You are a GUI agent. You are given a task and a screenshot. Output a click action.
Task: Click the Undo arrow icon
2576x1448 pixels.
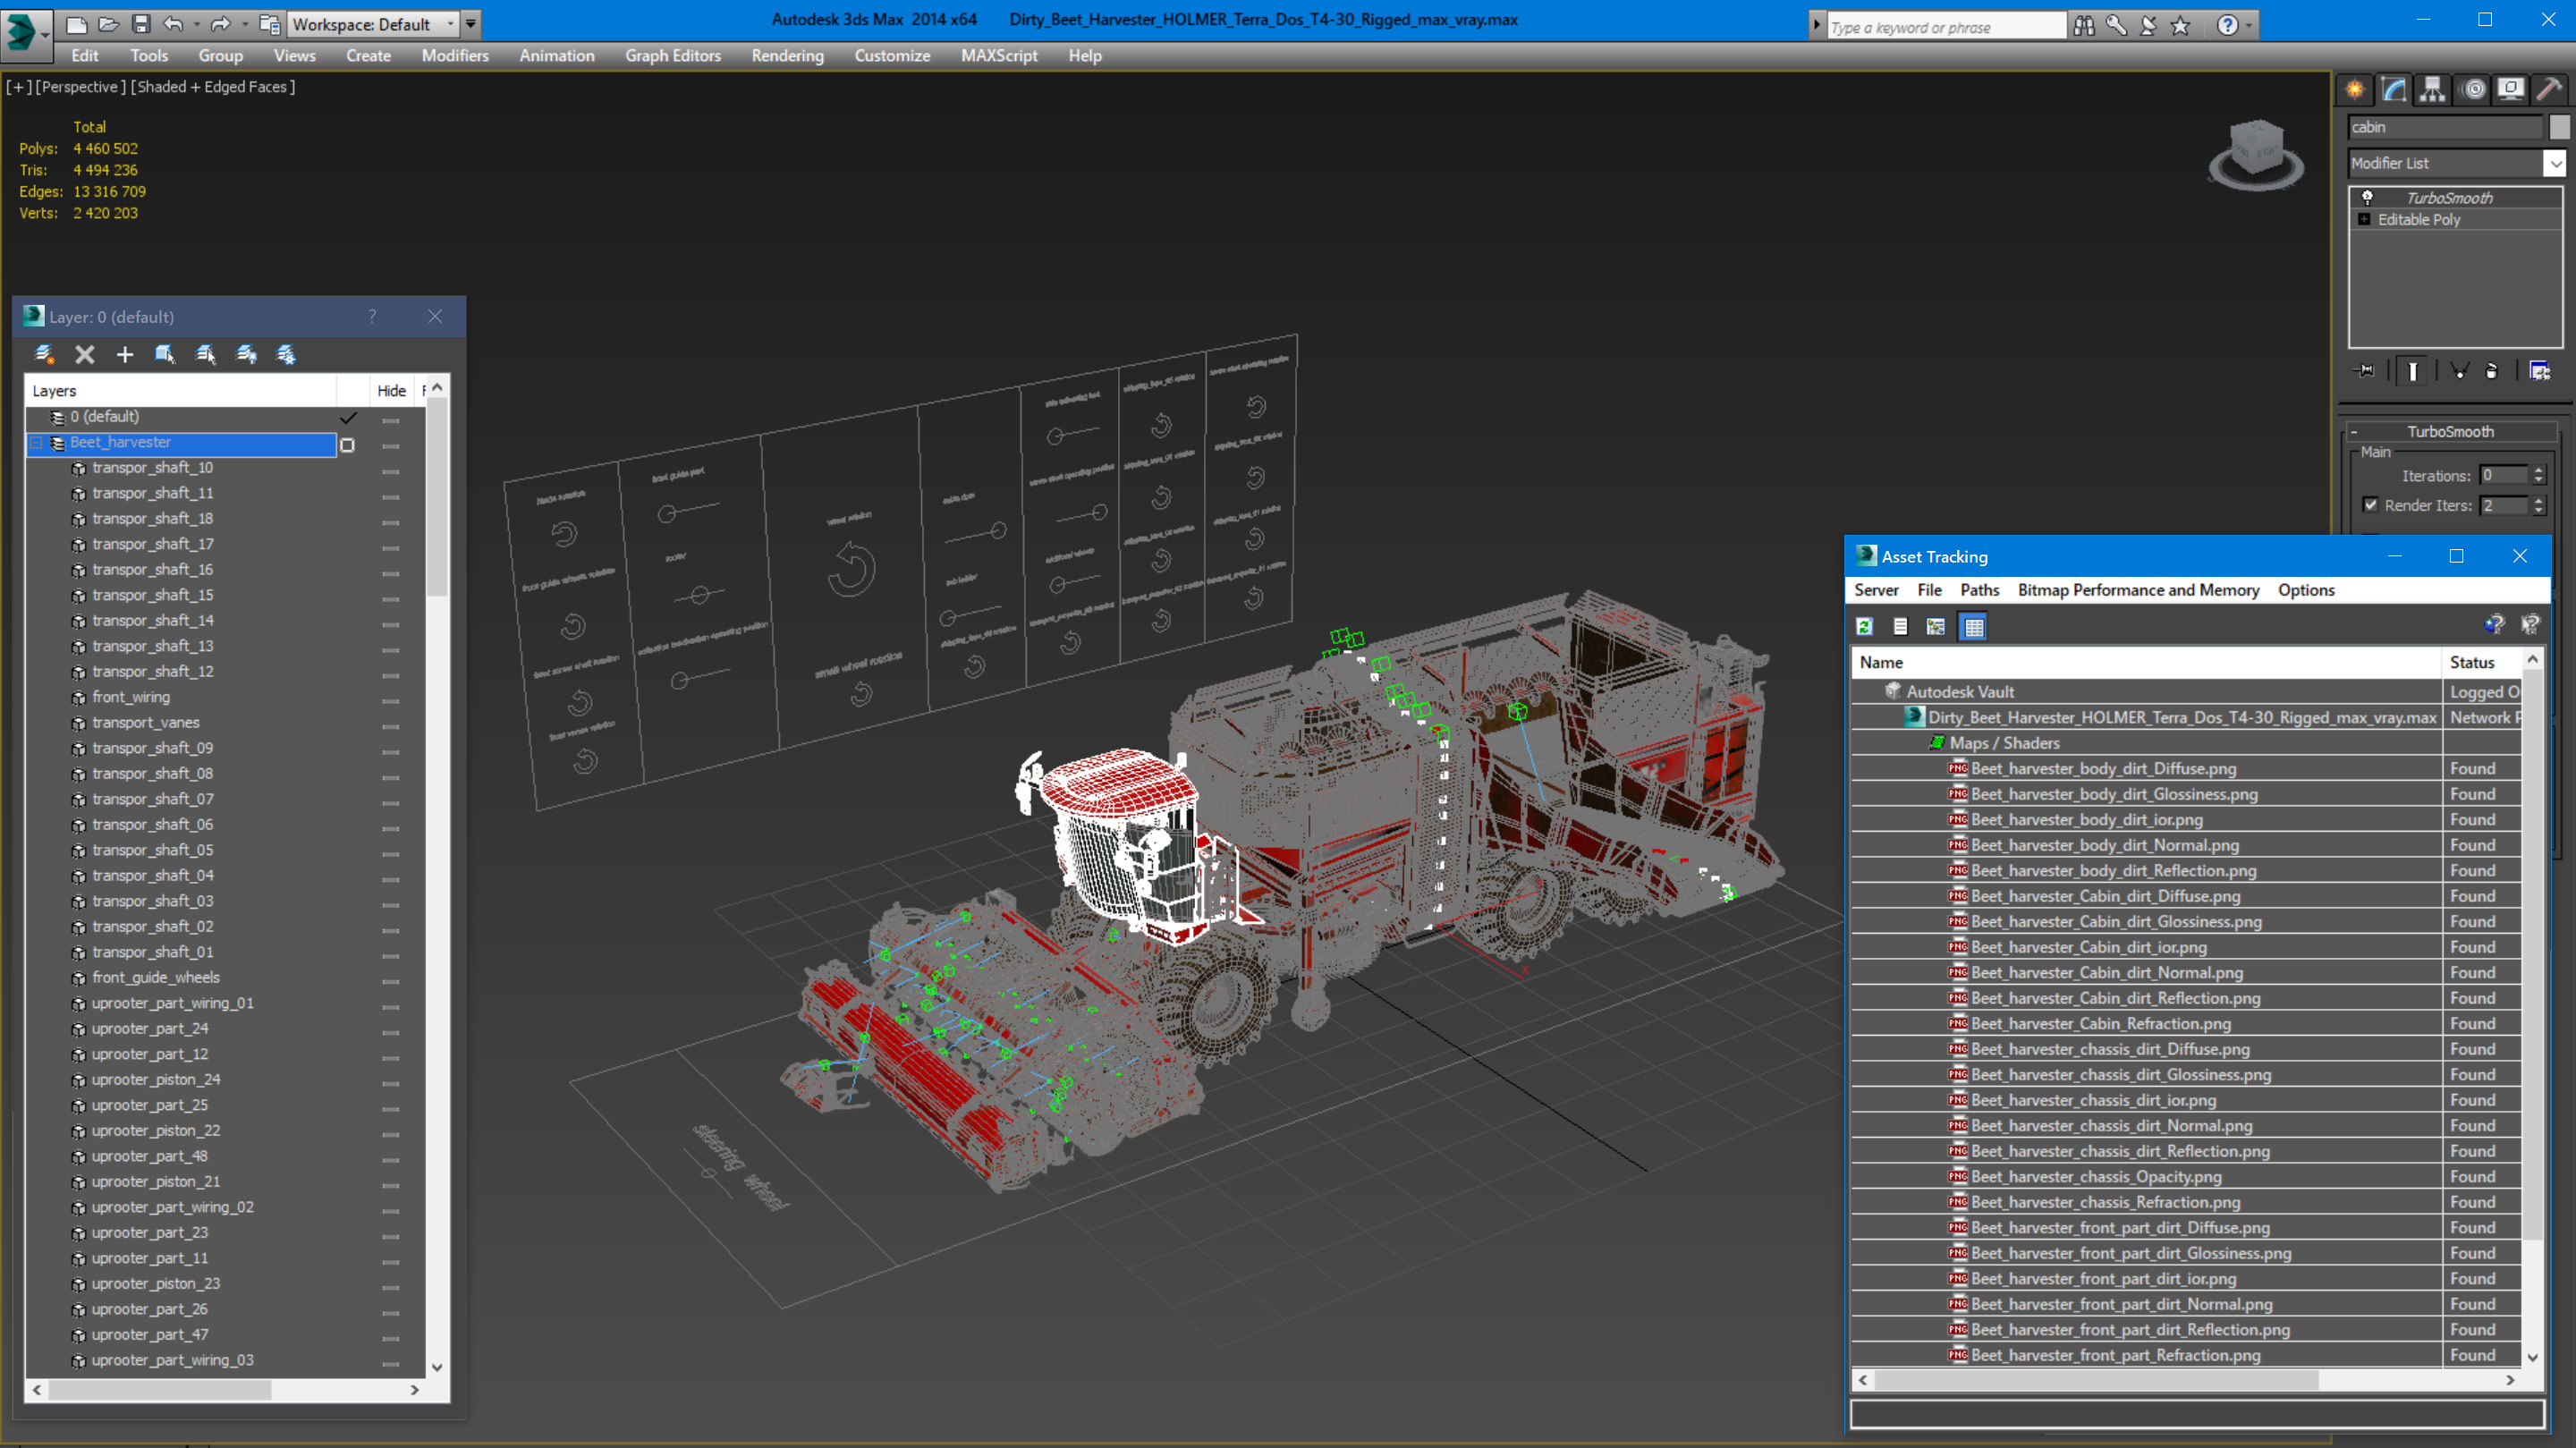coord(173,24)
